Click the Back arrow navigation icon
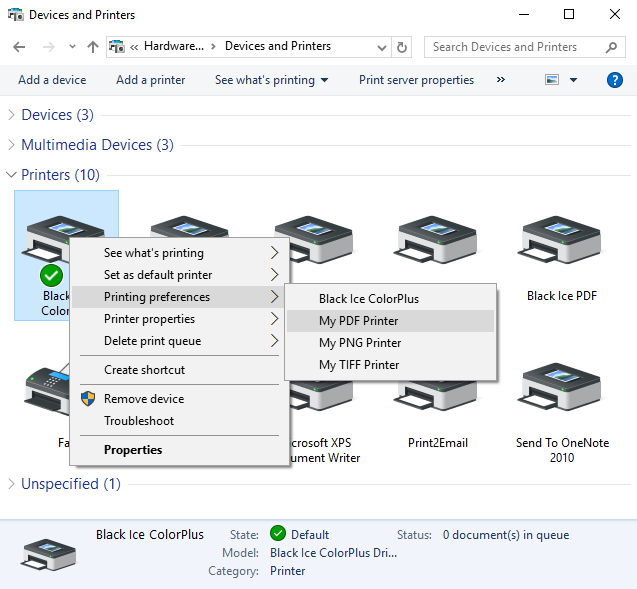The width and height of the screenshot is (637, 589). point(20,47)
